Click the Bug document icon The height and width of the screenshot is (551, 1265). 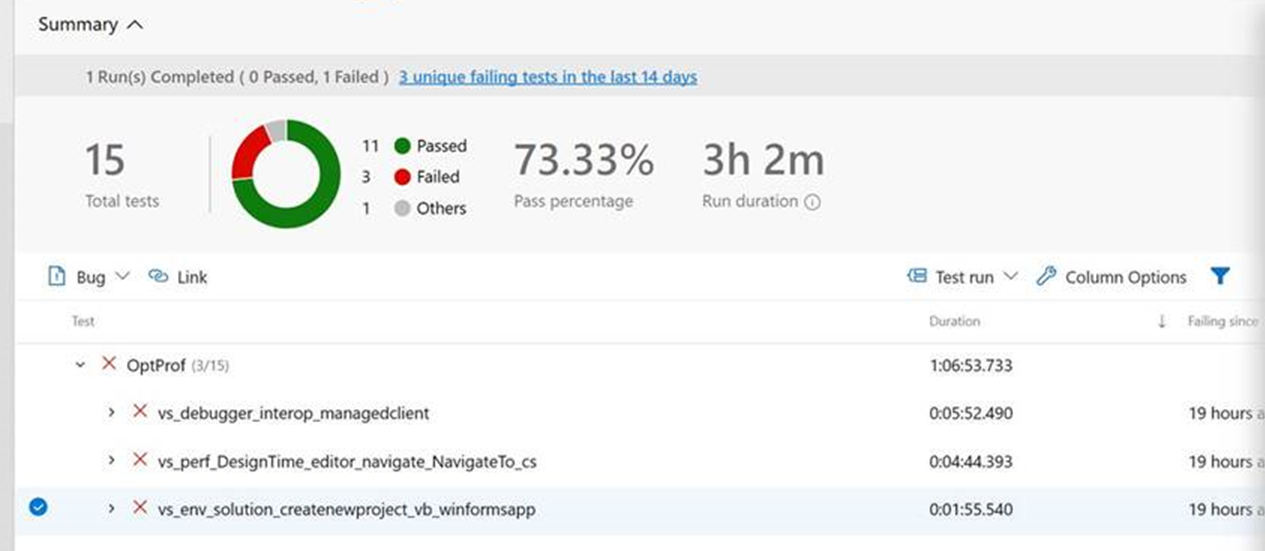[57, 277]
